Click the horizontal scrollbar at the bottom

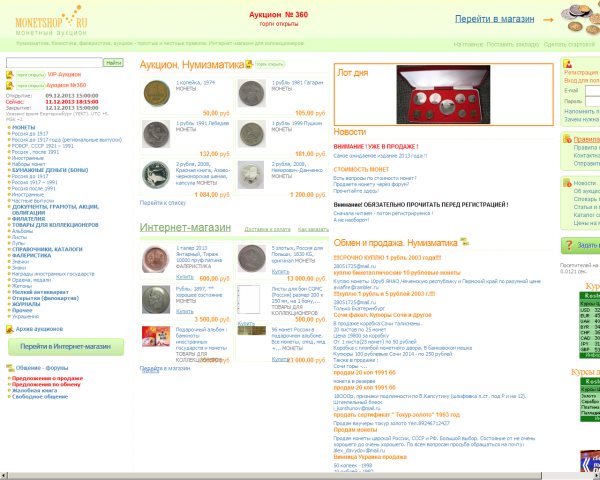tap(275, 476)
